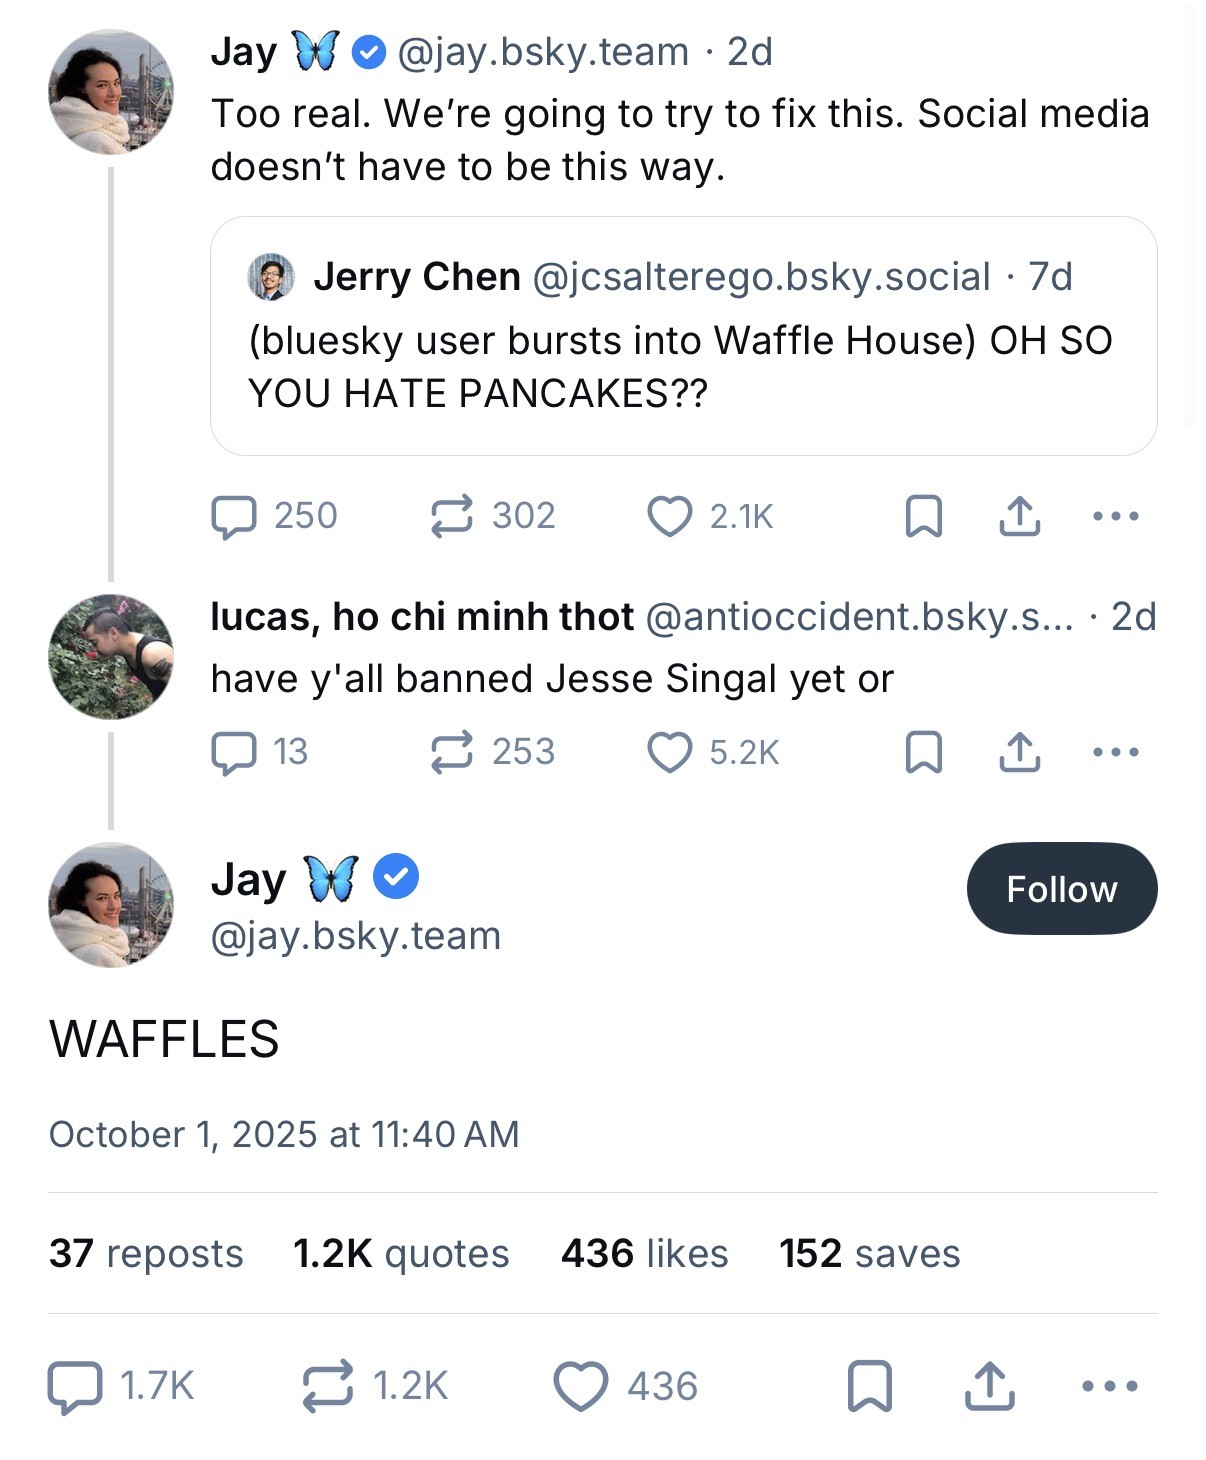Image resolution: width=1206 pixels, height=1460 pixels.
Task: Repost lucas's post with 253 reposts
Action: click(452, 753)
